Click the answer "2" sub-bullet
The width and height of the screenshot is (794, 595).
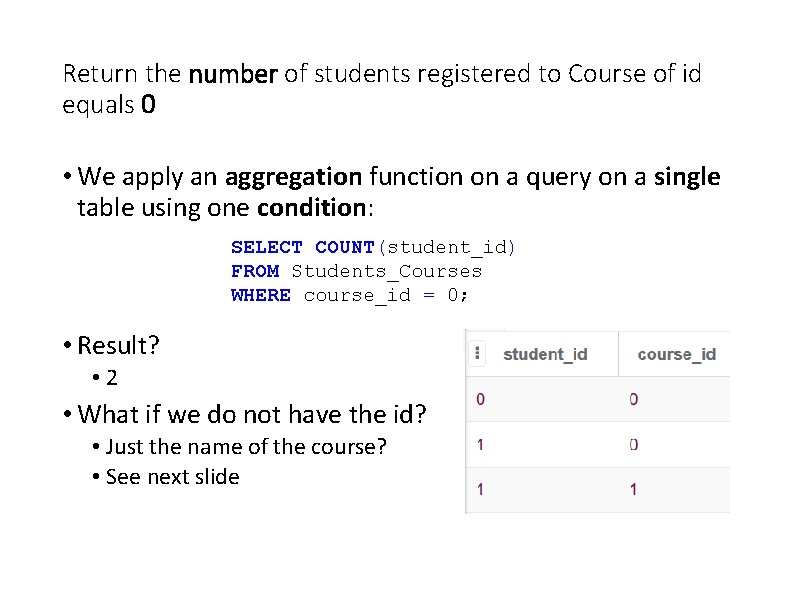click(111, 377)
